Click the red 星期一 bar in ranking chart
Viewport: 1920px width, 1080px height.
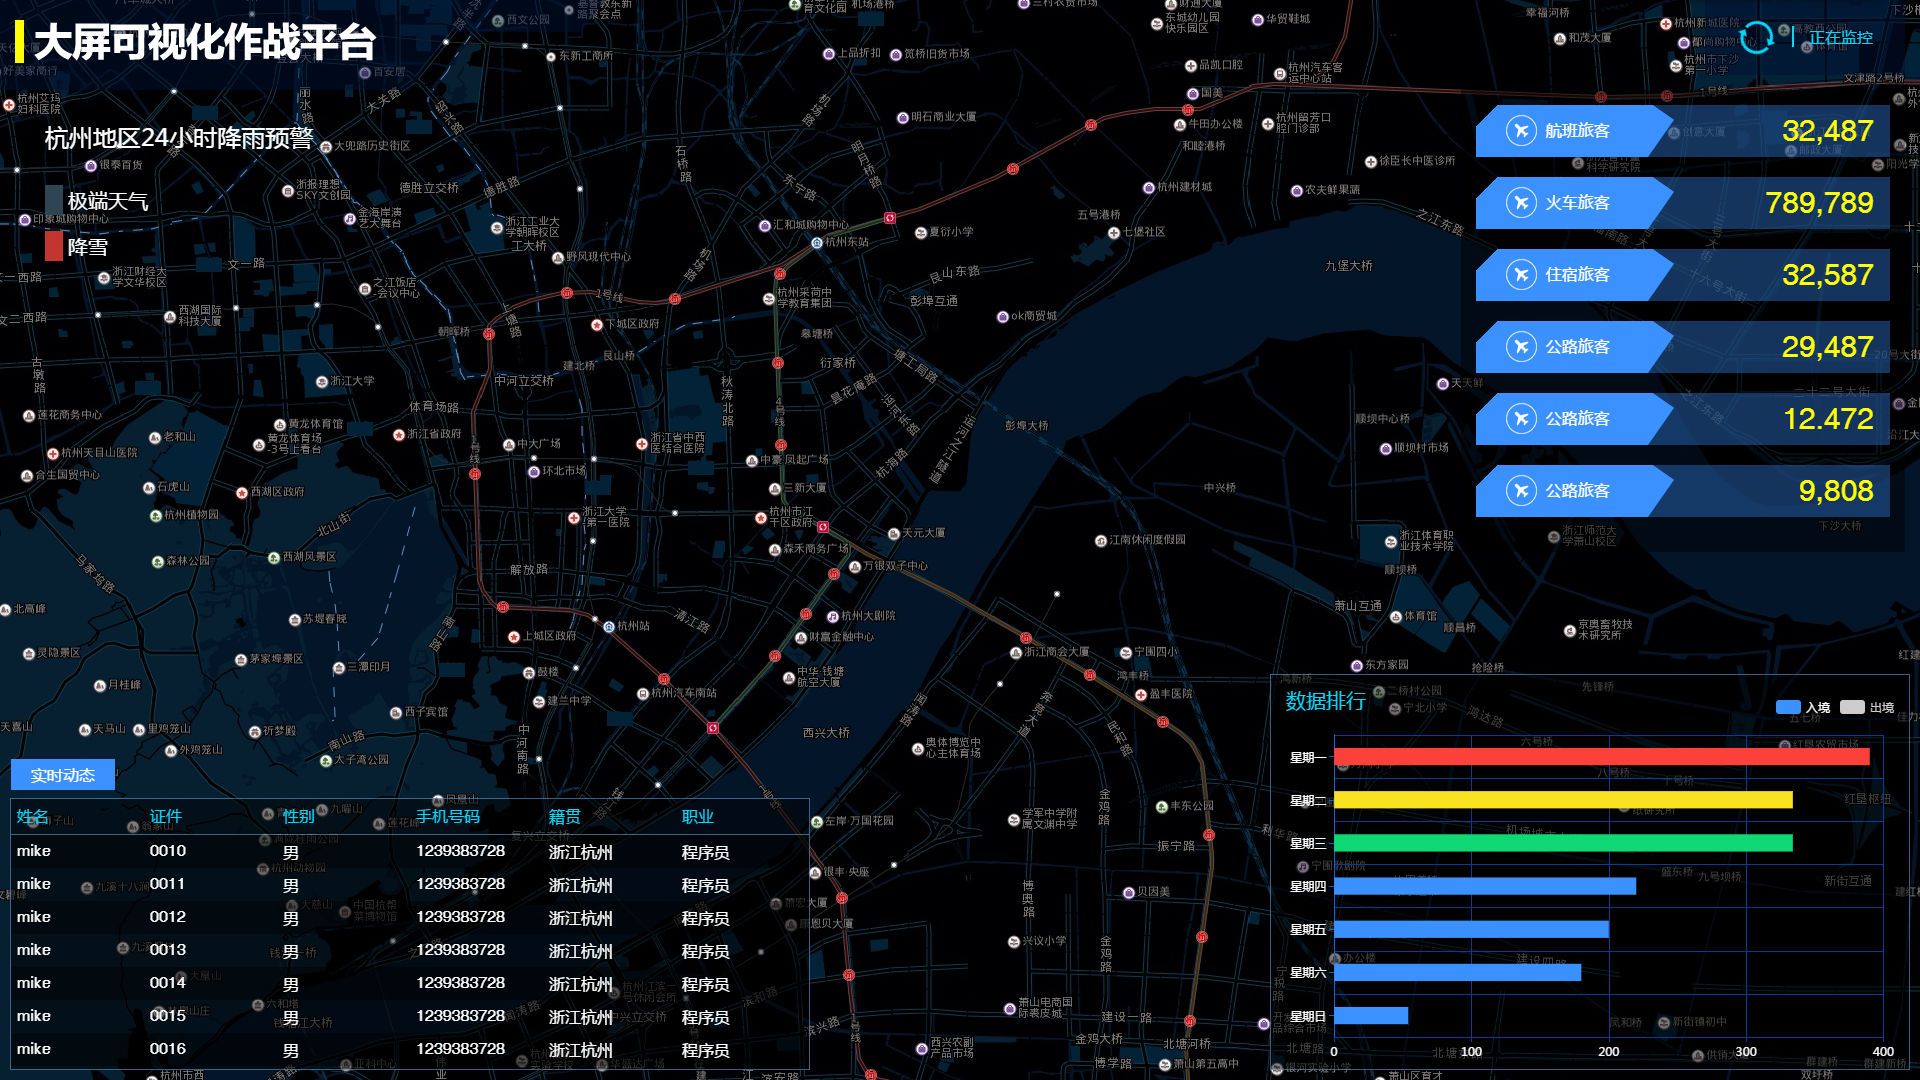[1600, 757]
